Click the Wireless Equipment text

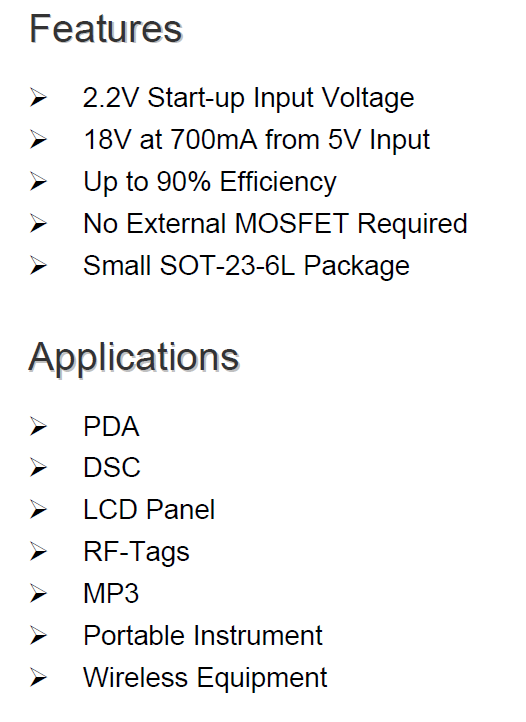click(x=205, y=678)
